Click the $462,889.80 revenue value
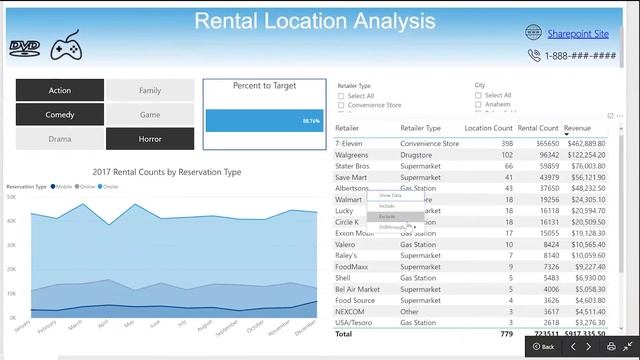The height and width of the screenshot is (360, 640). [586, 144]
